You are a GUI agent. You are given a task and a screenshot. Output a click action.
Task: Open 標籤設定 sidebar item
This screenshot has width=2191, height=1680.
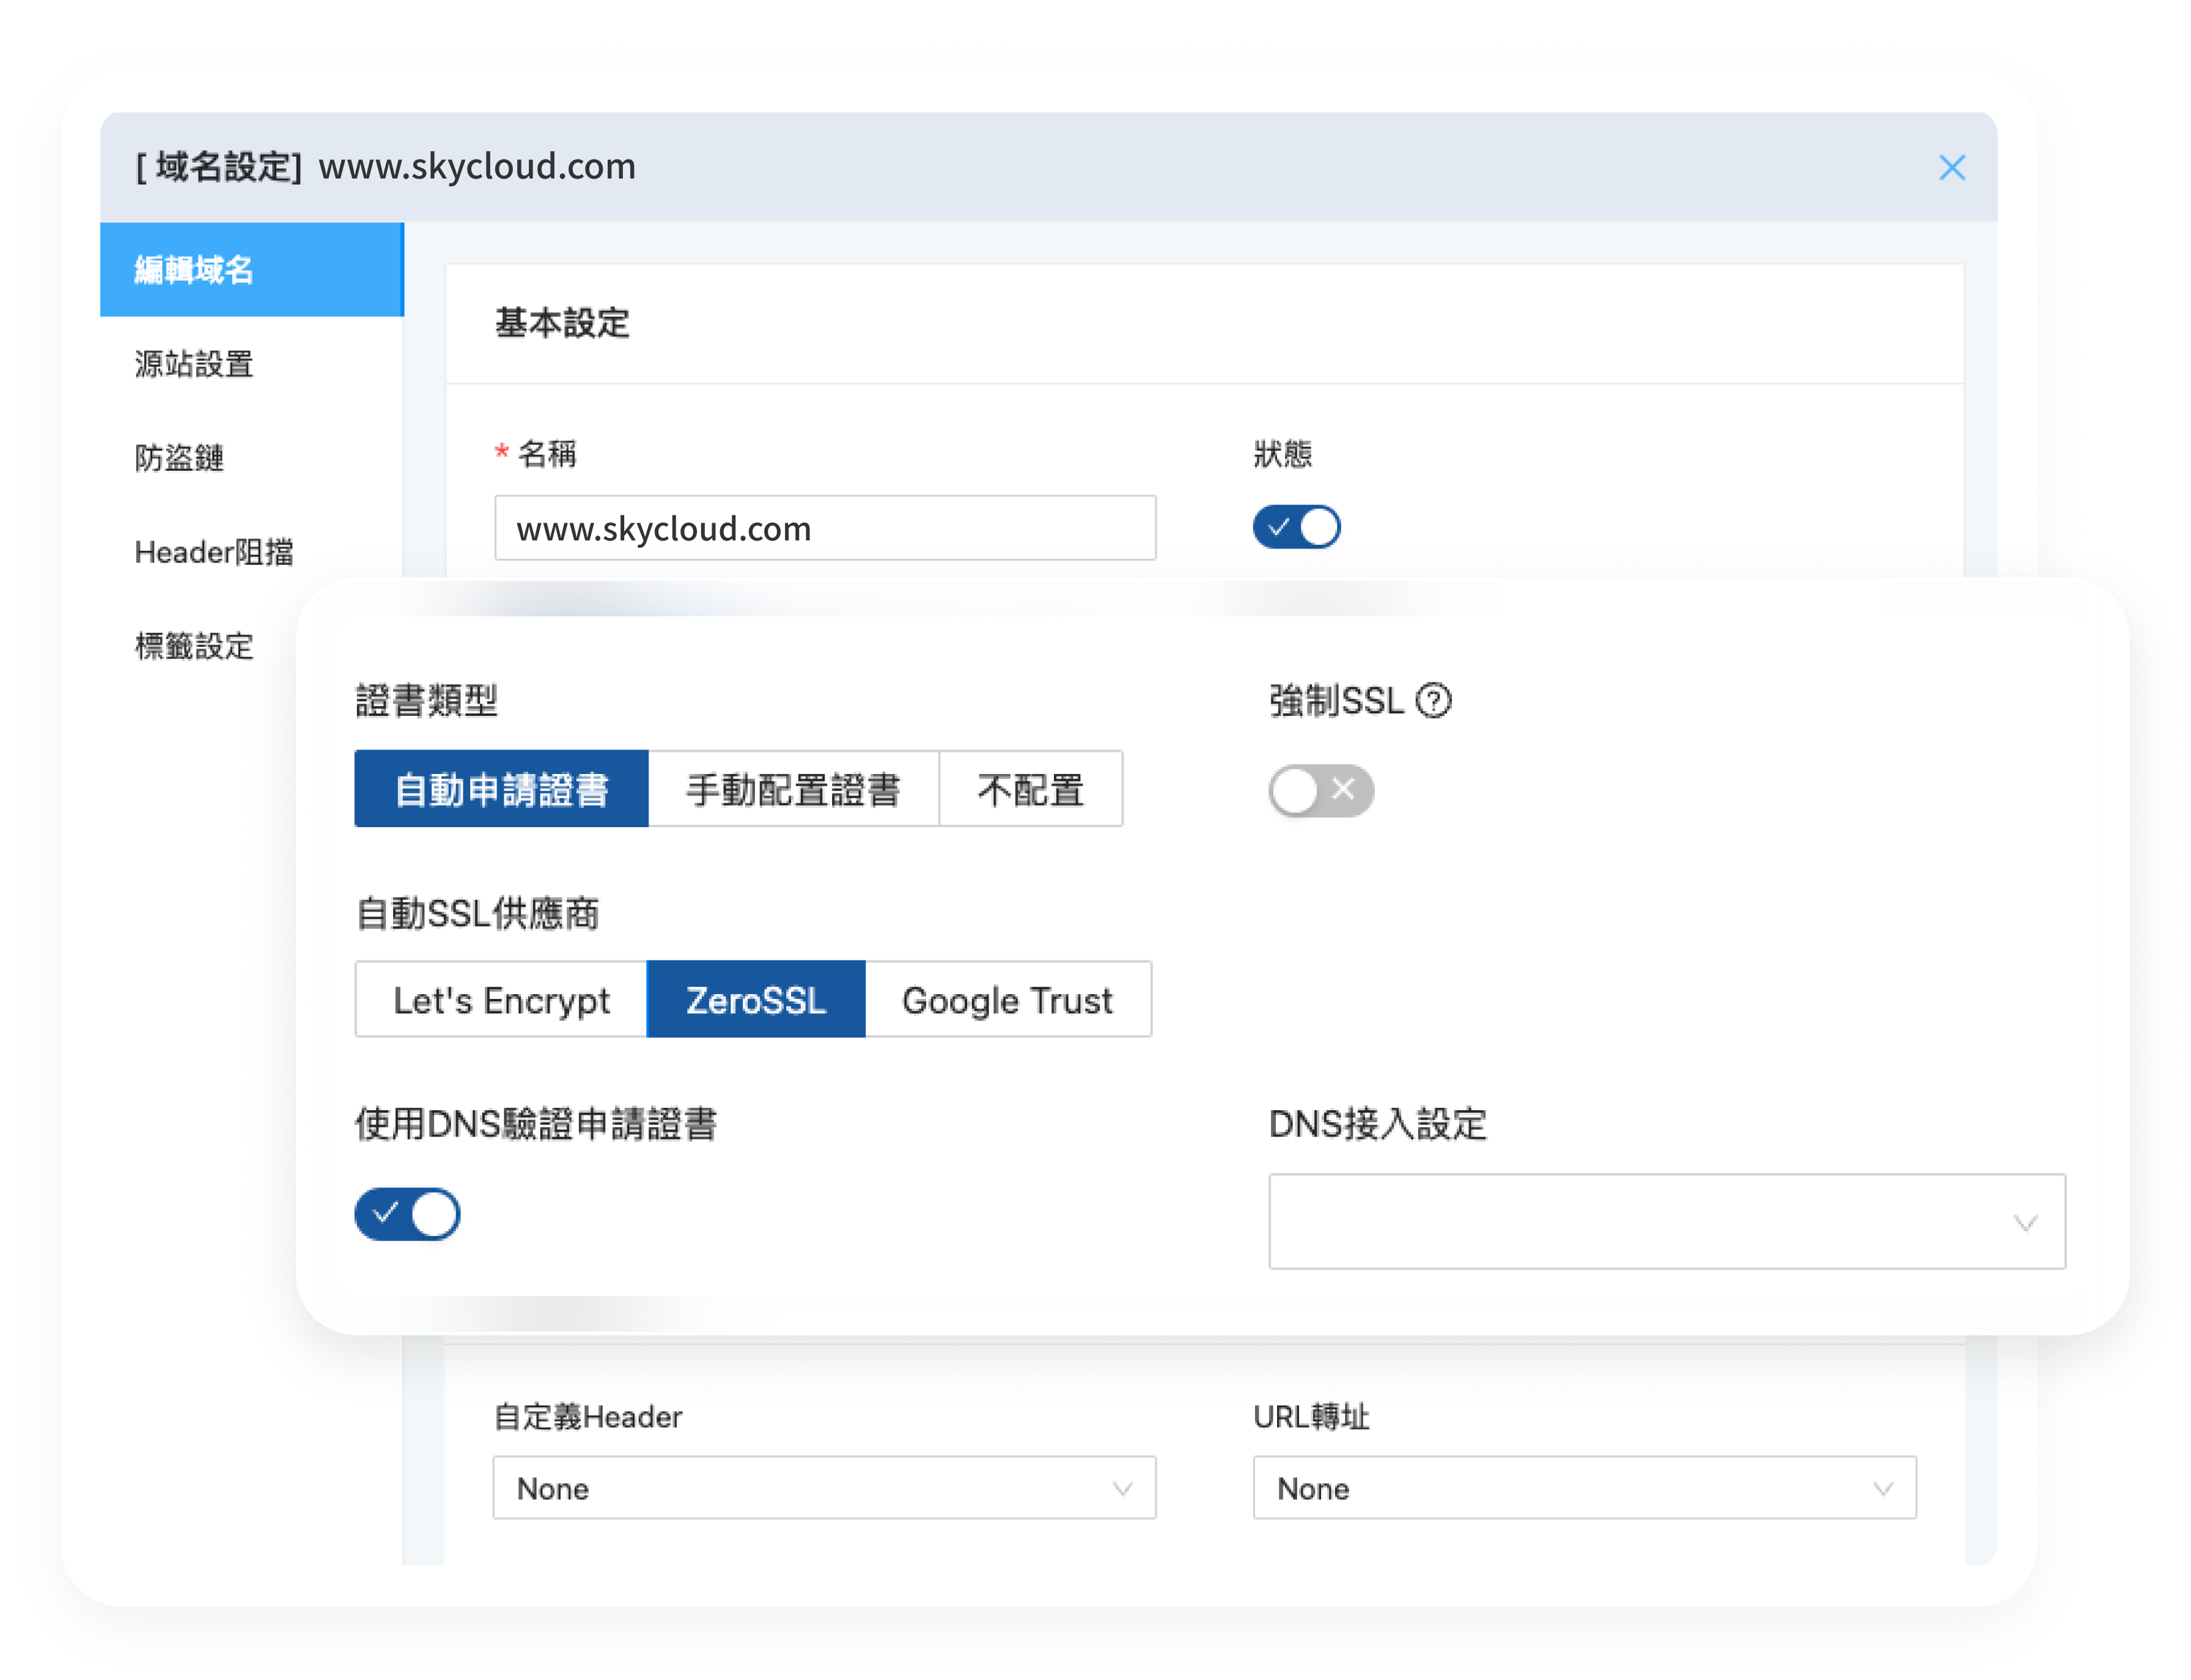[x=195, y=646]
